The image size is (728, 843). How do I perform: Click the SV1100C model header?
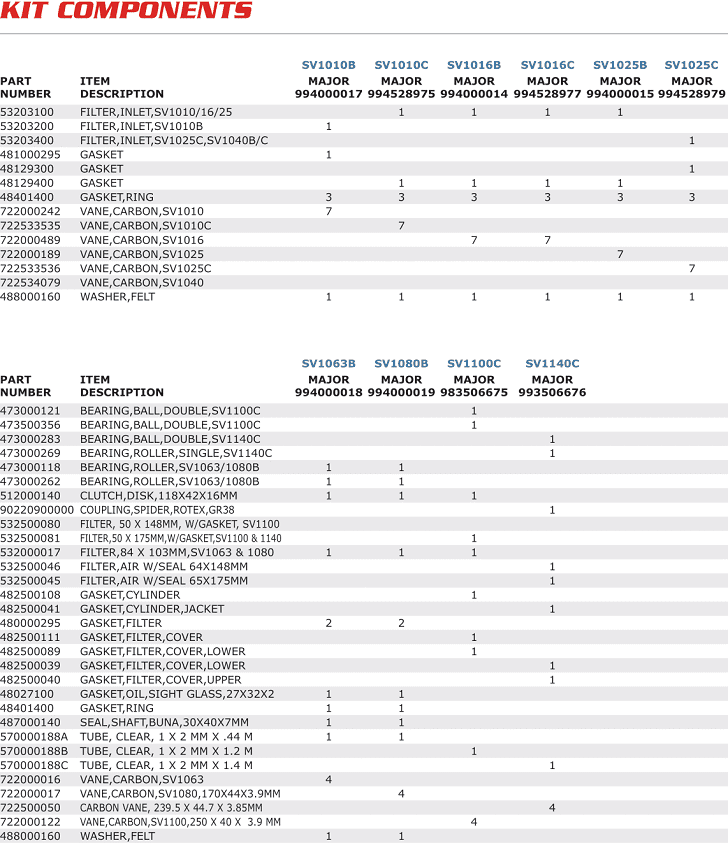coord(473,364)
